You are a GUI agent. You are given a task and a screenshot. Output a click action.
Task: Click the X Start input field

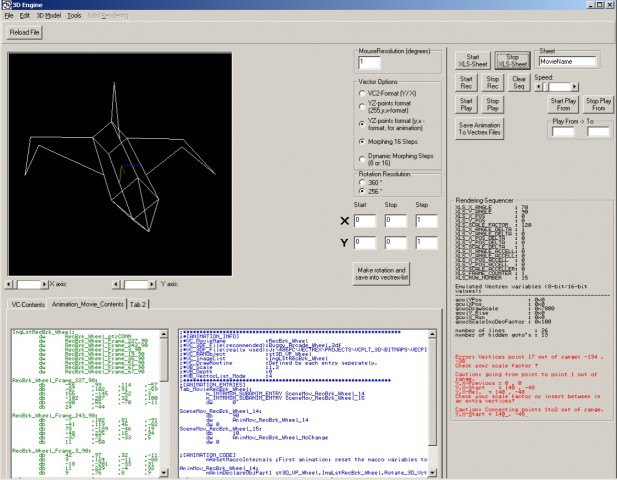point(365,221)
